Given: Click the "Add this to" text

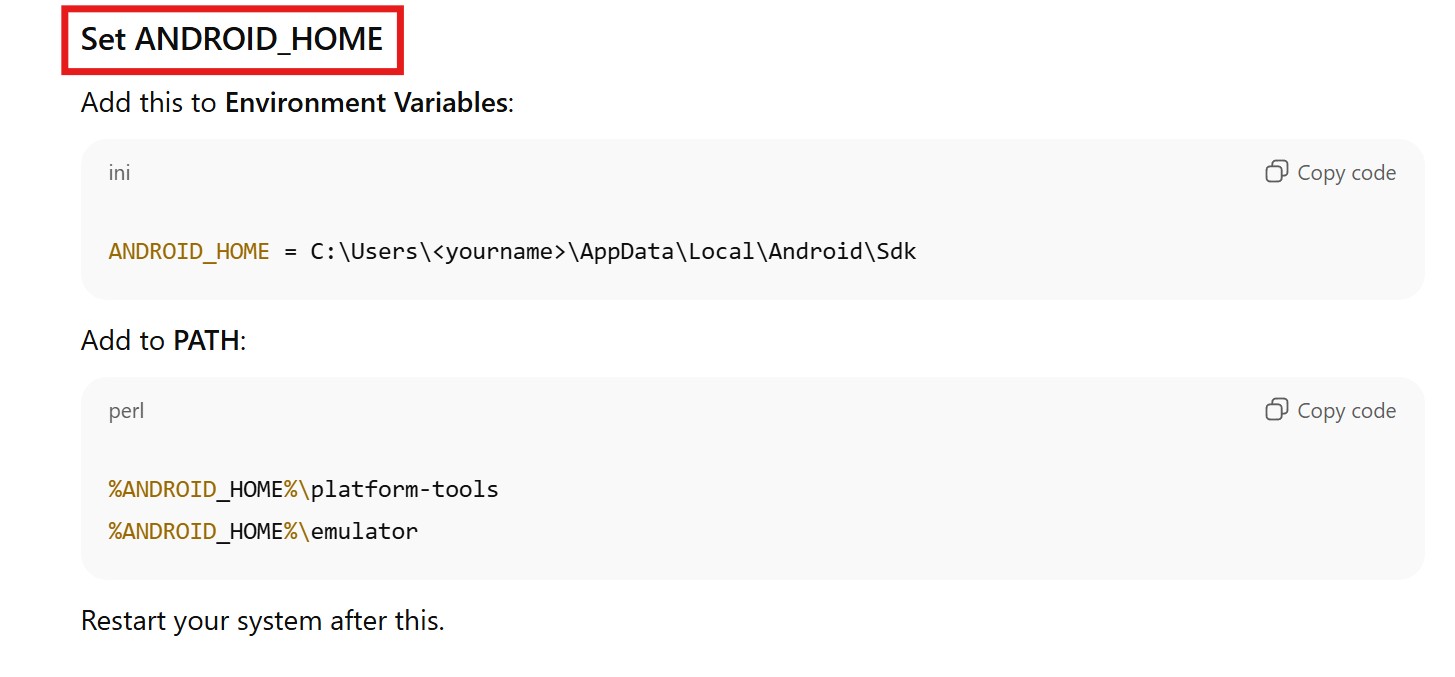Looking at the screenshot, I should tap(149, 103).
